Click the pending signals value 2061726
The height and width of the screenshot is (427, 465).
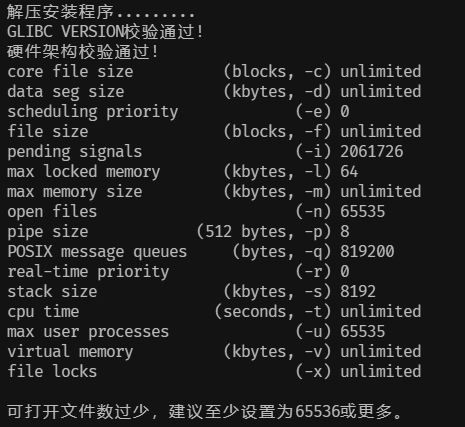[x=372, y=152]
